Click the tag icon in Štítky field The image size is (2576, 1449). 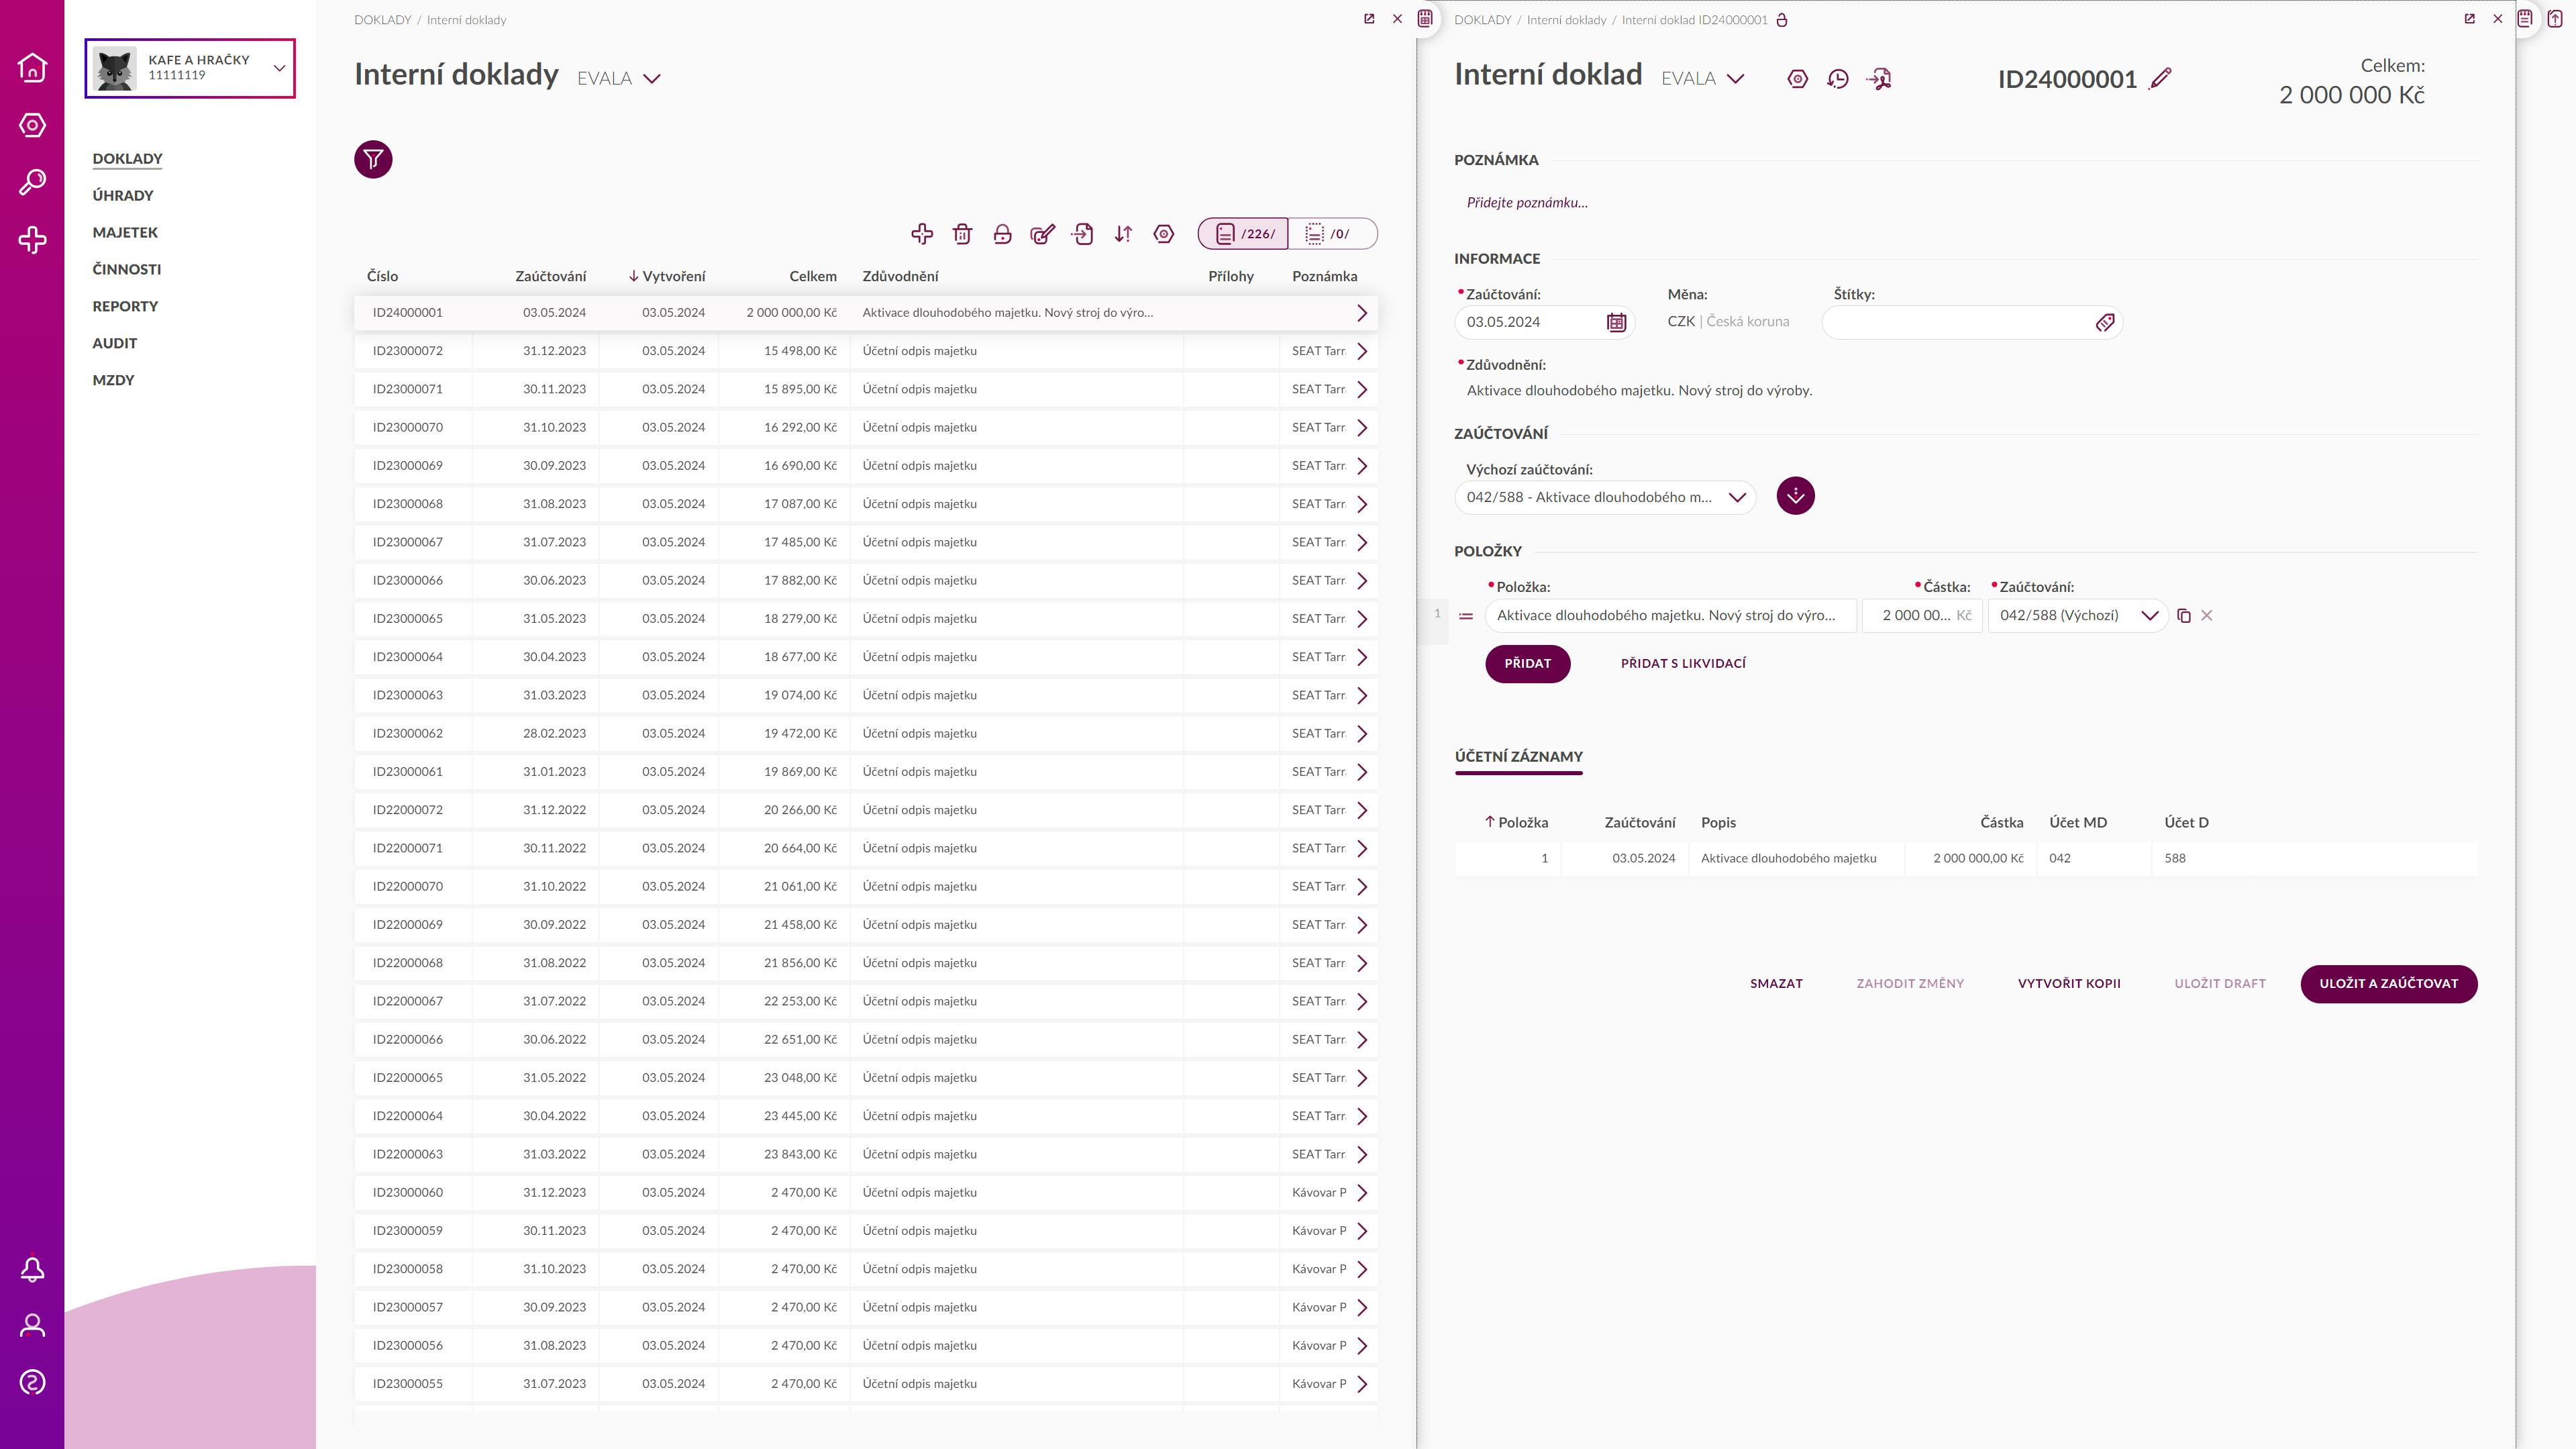point(2105,322)
